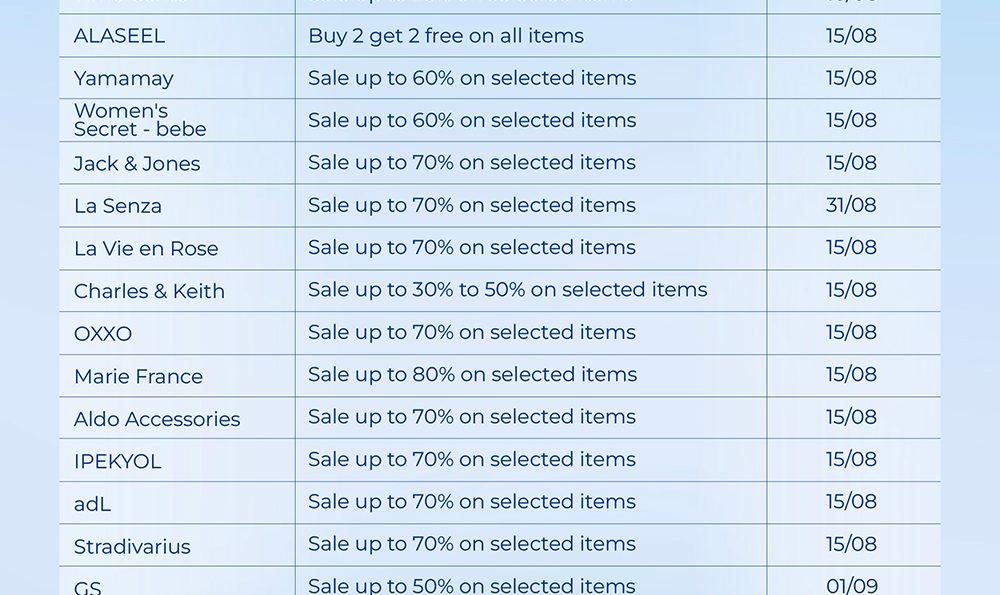Click the 31/08 end date
This screenshot has height=595, width=1000.
(x=851, y=205)
